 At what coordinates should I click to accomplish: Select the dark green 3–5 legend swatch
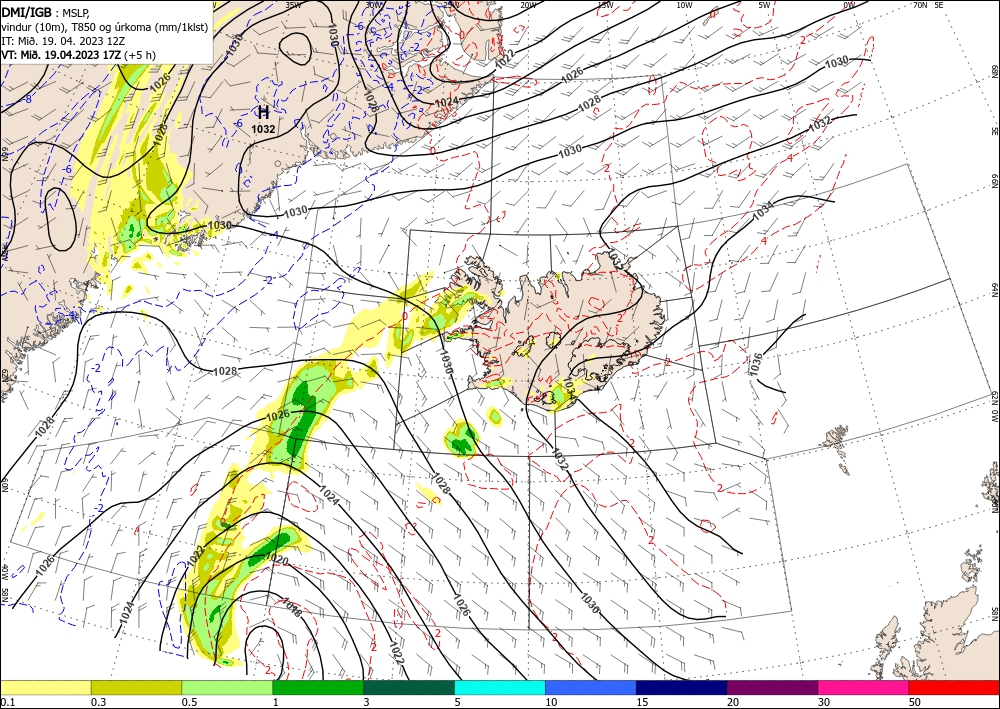(409, 688)
